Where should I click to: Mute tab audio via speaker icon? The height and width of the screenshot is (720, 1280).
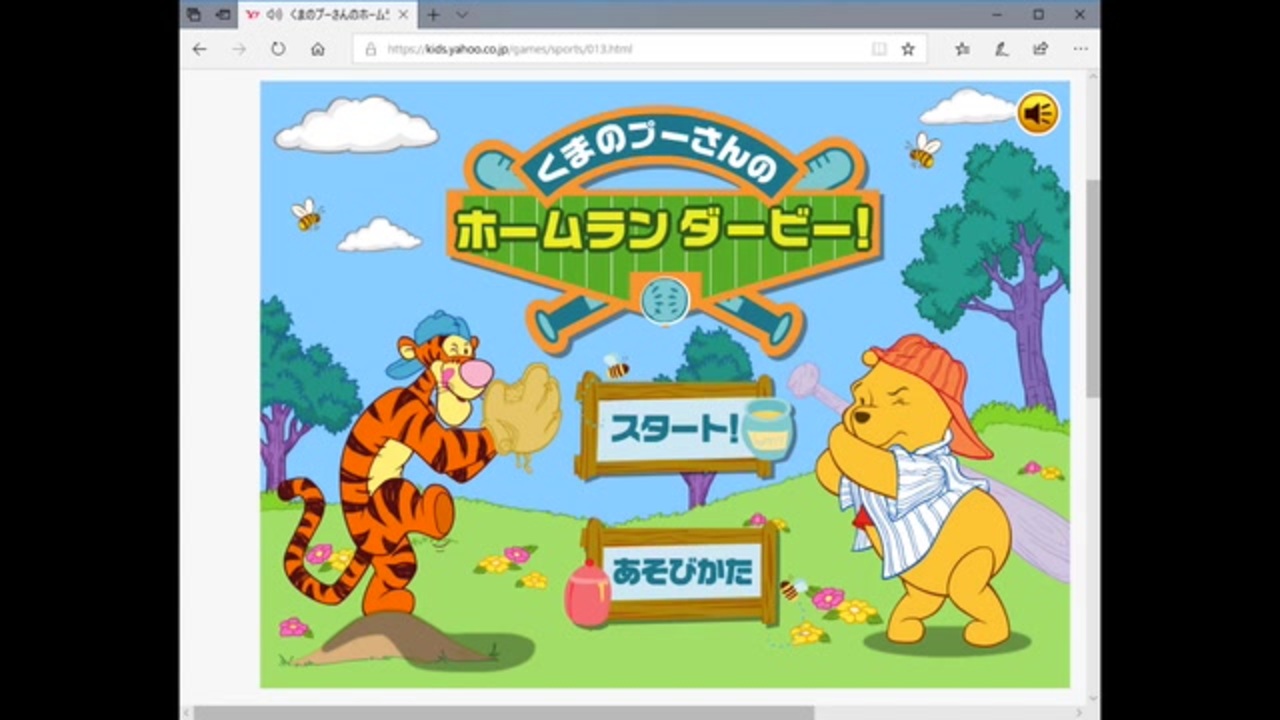[x=274, y=15]
